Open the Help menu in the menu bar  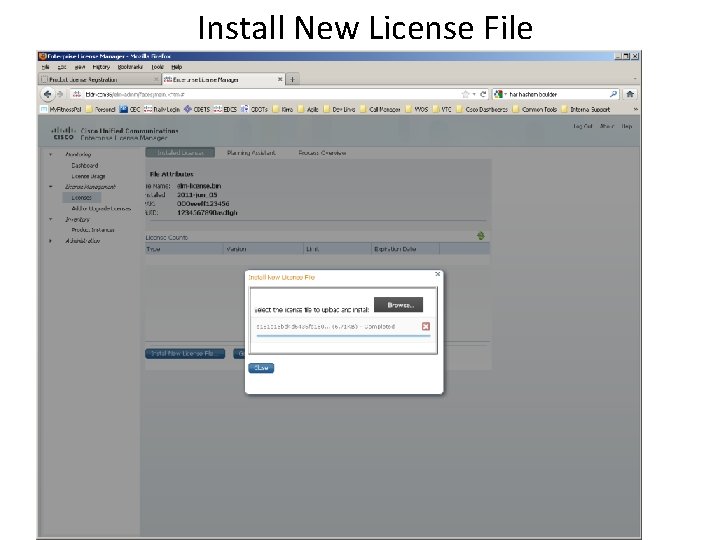click(x=176, y=67)
